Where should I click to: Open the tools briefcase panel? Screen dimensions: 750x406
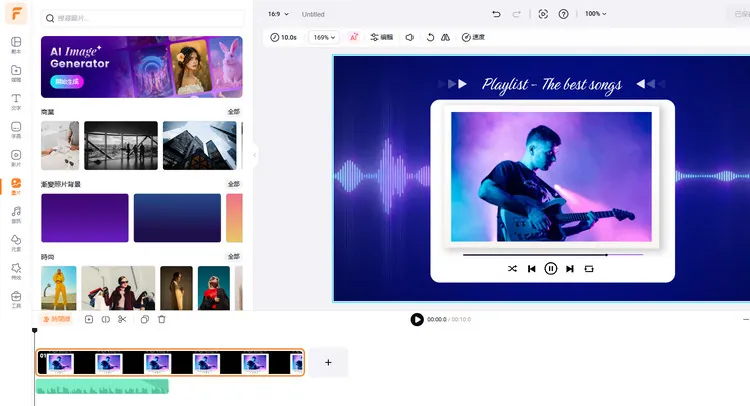(16, 299)
